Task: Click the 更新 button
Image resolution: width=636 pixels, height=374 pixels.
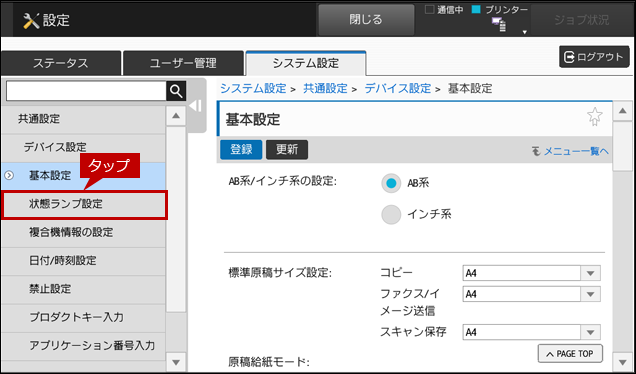Action: (287, 150)
